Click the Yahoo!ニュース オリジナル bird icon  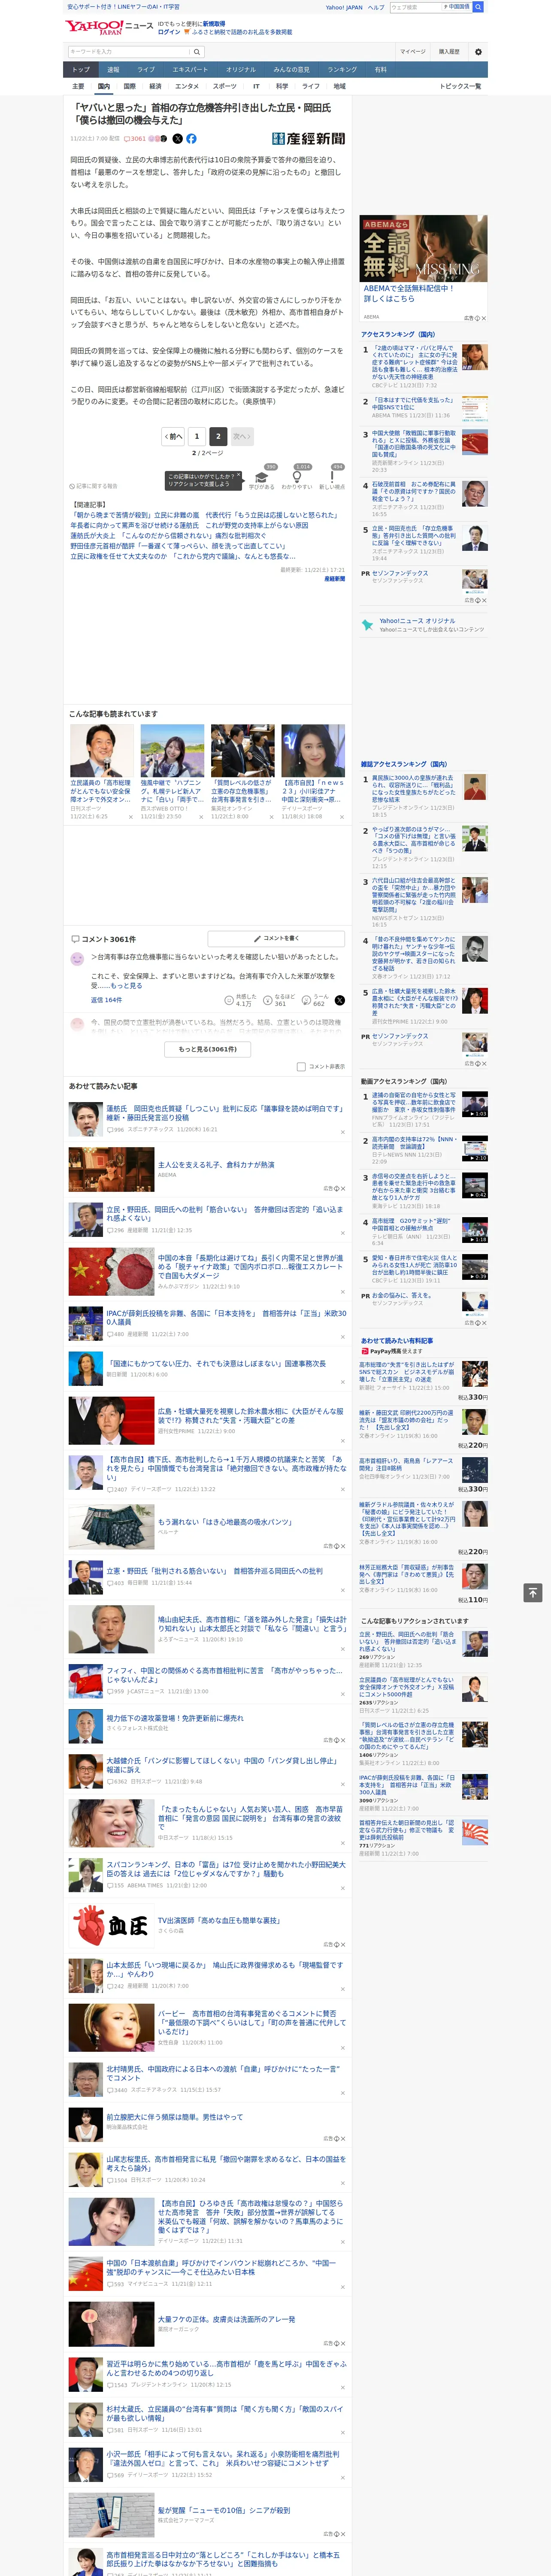[368, 625]
